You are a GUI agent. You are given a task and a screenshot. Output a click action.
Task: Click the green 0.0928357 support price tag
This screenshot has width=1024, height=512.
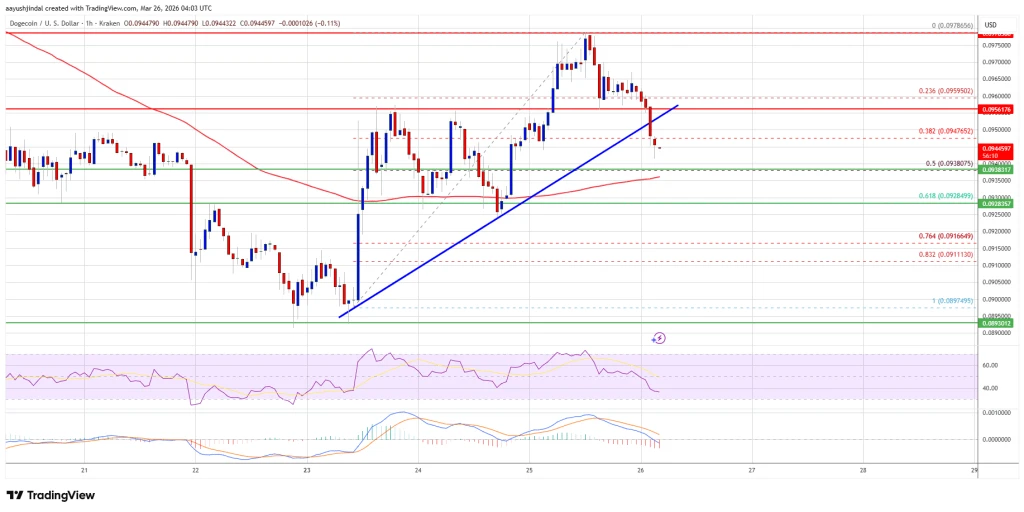click(x=996, y=204)
